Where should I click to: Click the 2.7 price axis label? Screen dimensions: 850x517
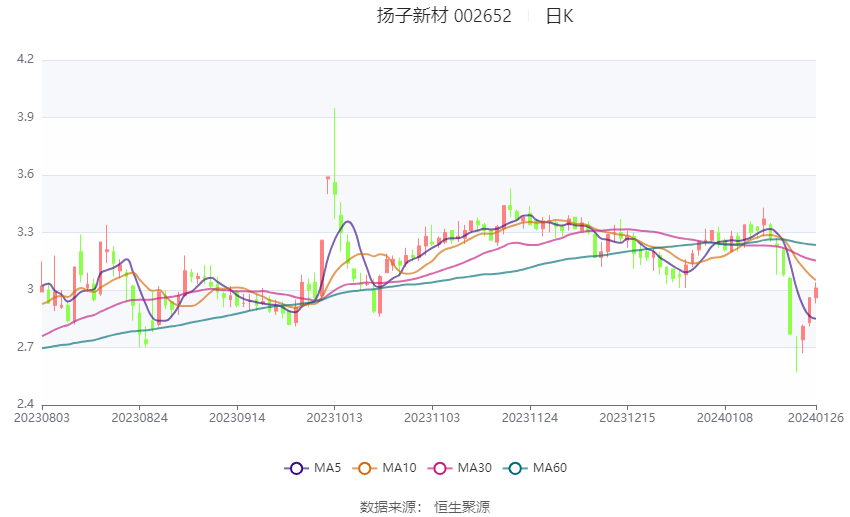[x=25, y=347]
